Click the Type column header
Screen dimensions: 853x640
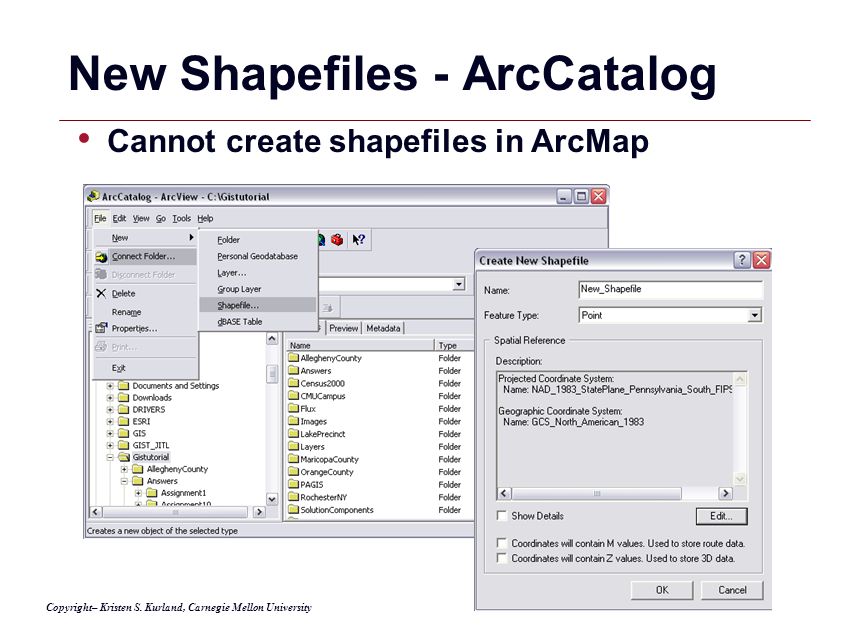[454, 345]
